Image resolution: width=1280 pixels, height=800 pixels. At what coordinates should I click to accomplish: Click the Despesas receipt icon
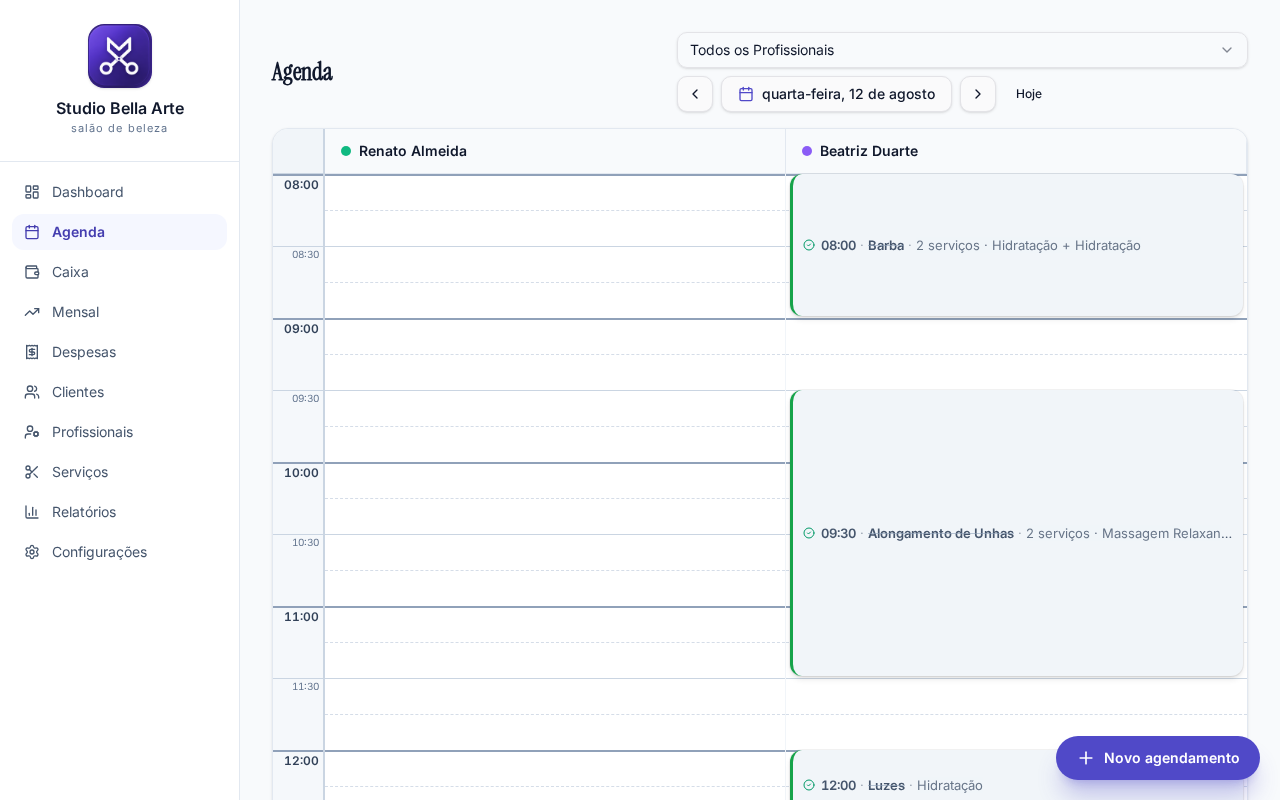point(32,352)
